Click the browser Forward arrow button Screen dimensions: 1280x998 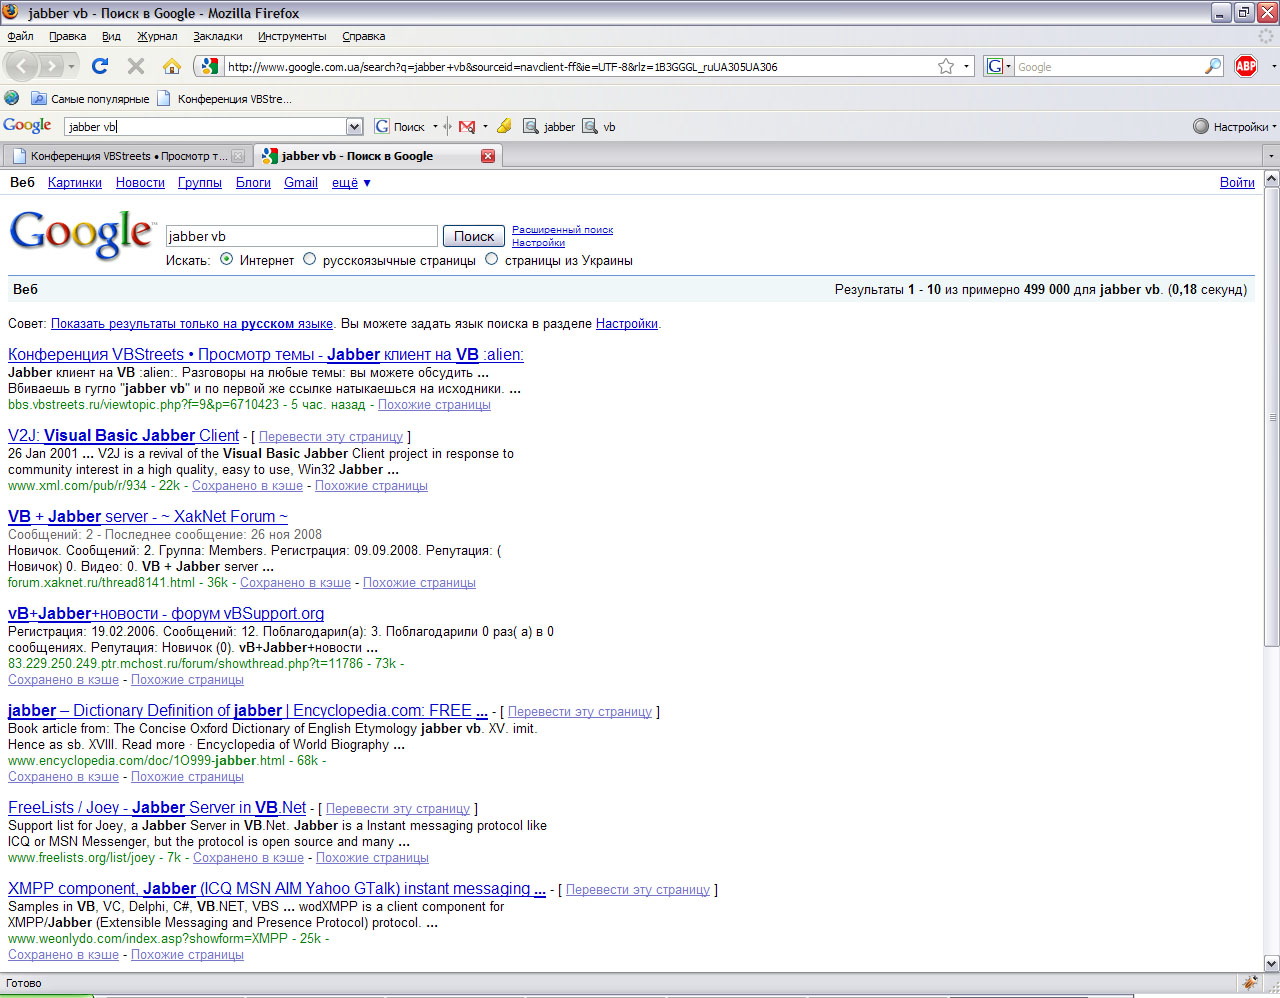point(52,67)
